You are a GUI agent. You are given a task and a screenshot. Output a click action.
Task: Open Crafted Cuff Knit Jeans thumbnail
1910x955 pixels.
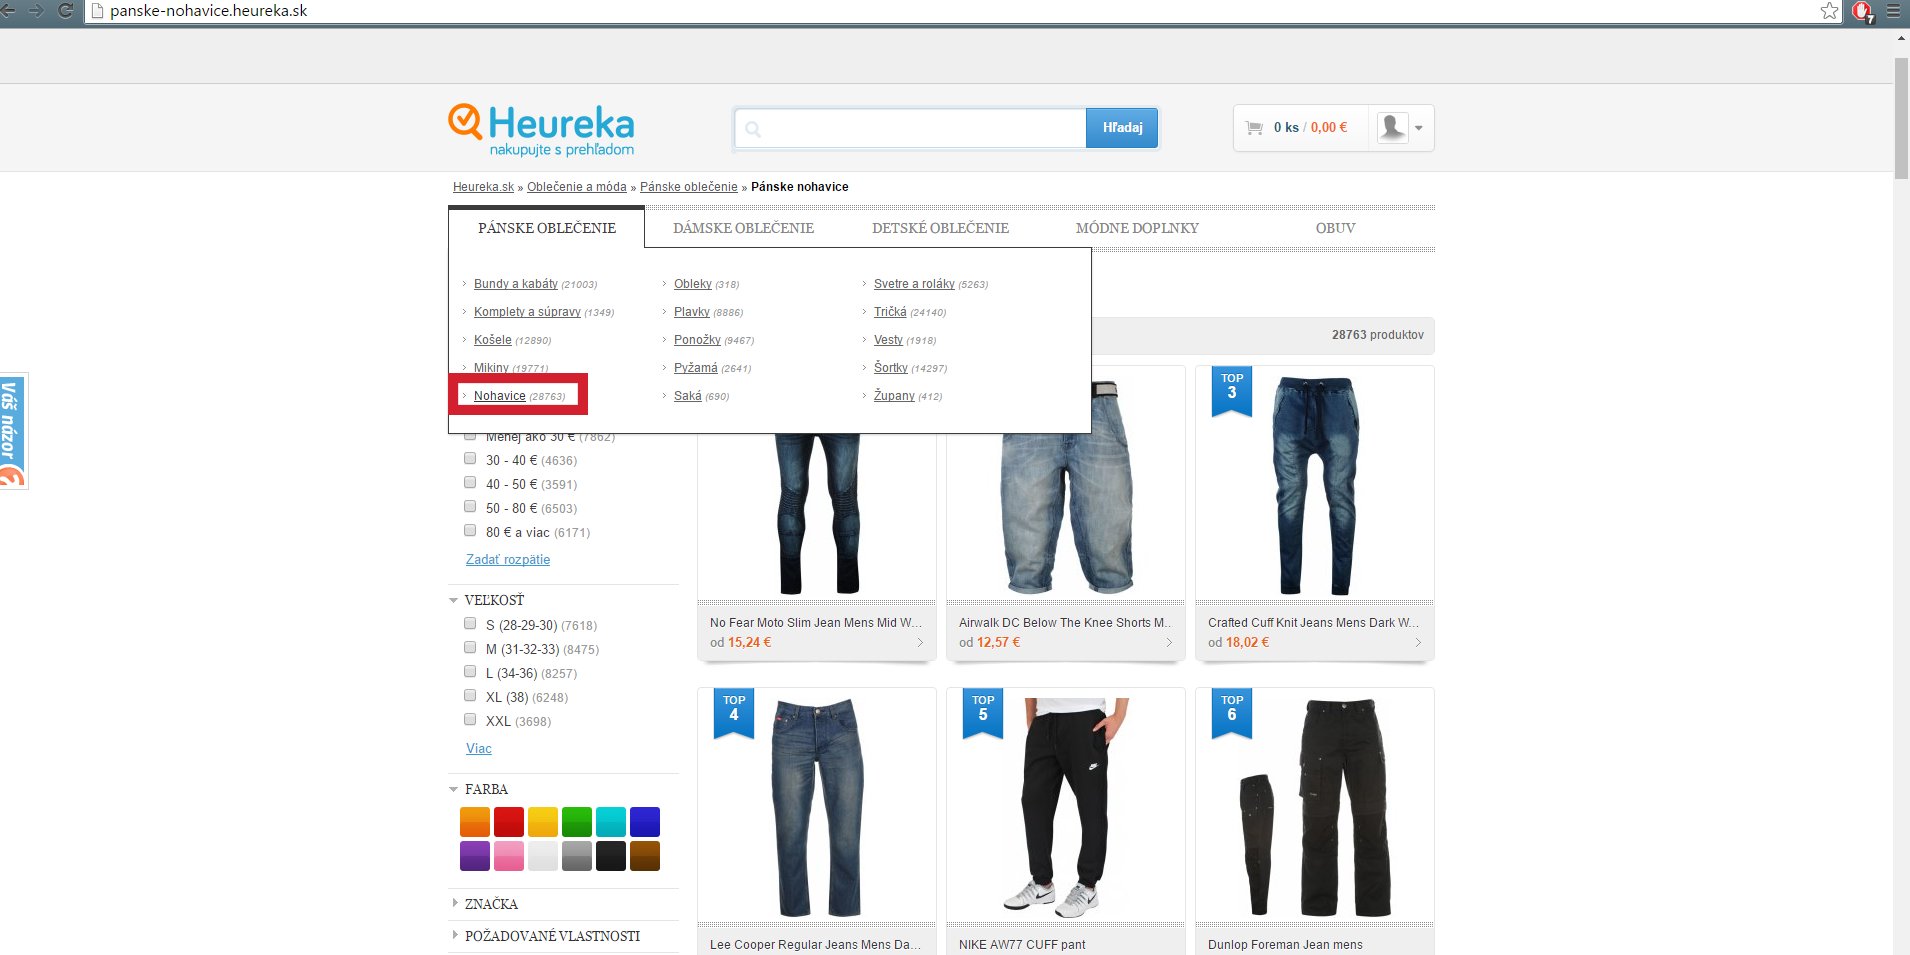1315,485
